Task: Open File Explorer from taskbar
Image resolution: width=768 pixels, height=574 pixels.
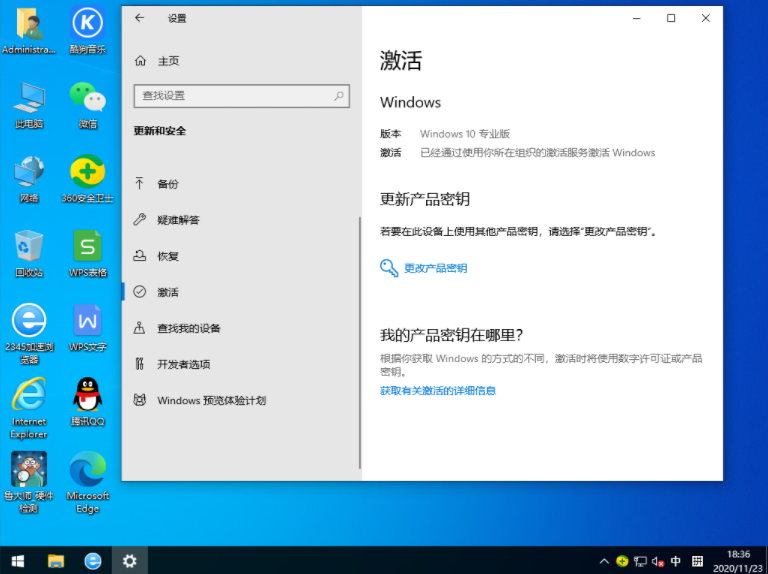Action: coord(56,560)
